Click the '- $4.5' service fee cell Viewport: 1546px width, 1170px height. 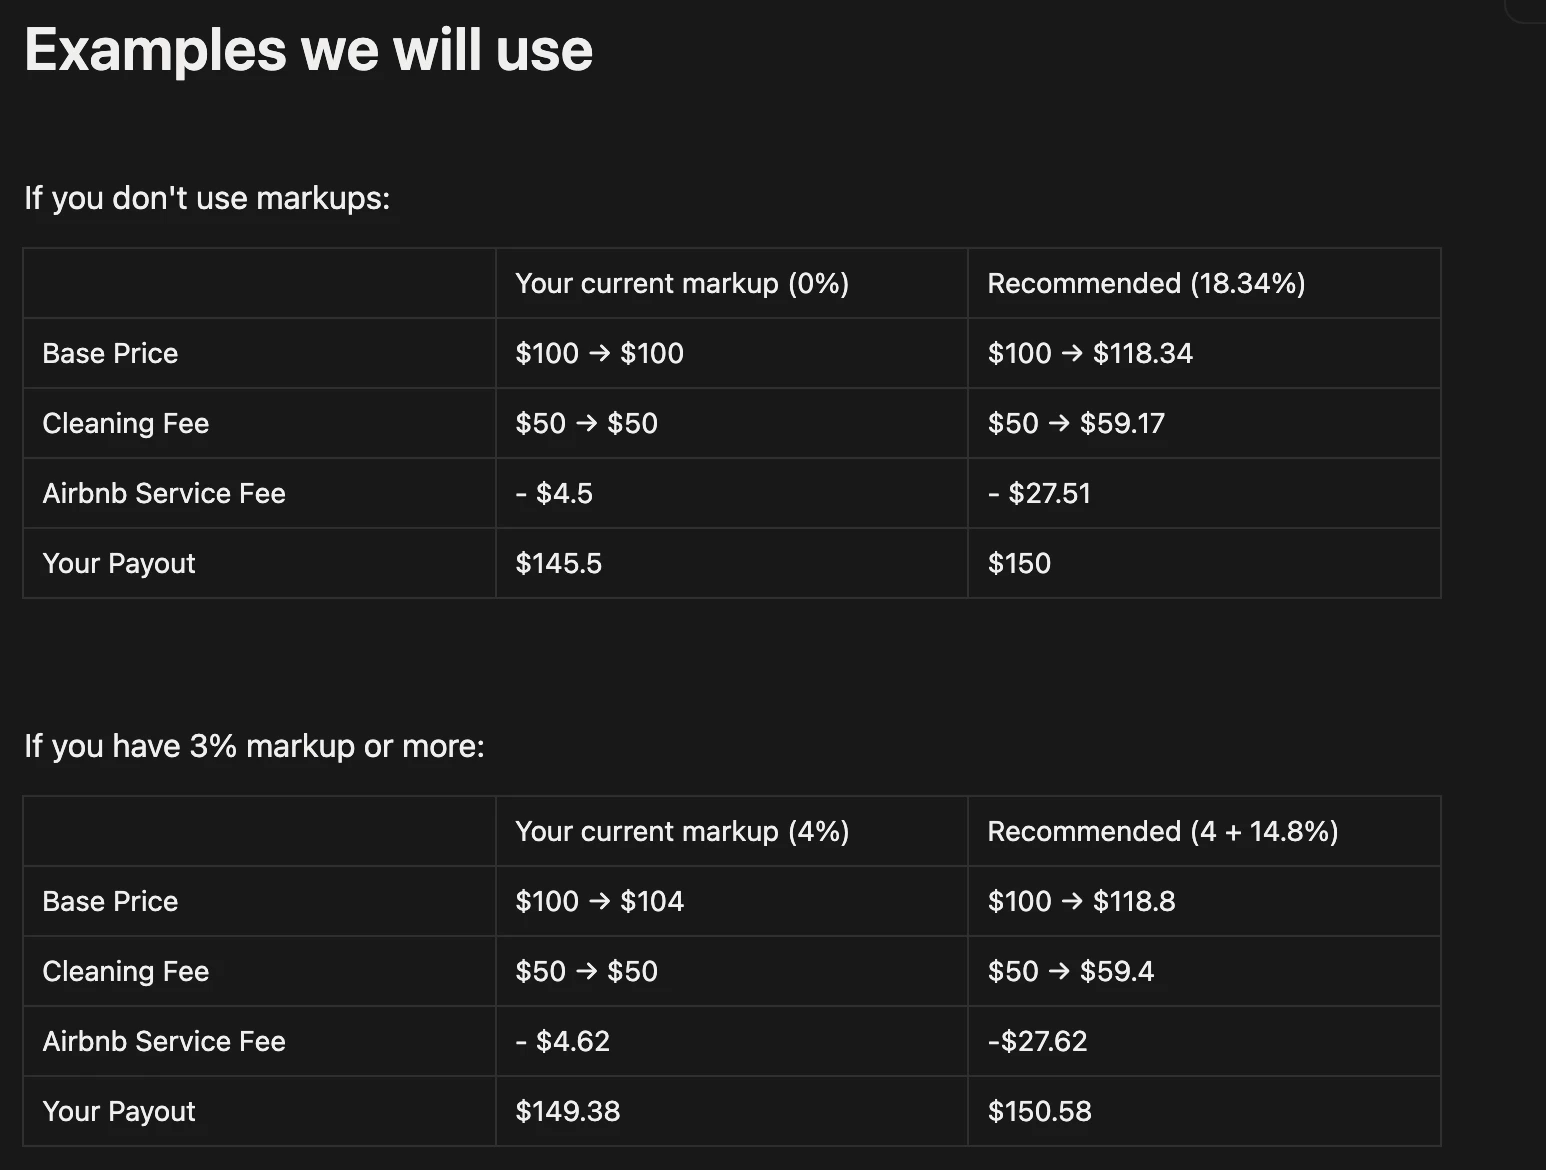coord(554,494)
